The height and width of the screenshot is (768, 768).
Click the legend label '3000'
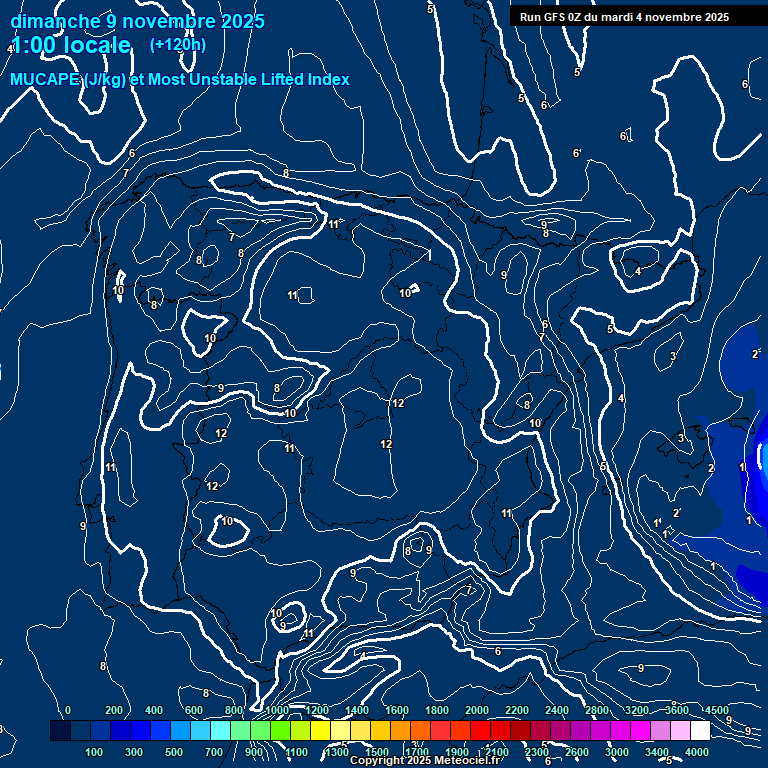pyautogui.click(x=617, y=752)
